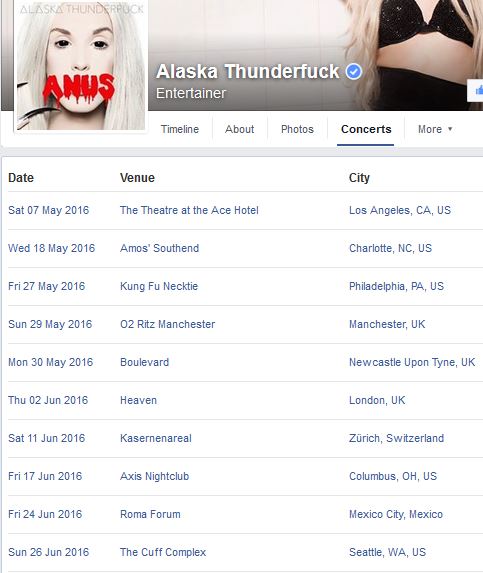The height and width of the screenshot is (573, 483).
Task: Click the Like thumbs-up icon button
Action: (478, 90)
